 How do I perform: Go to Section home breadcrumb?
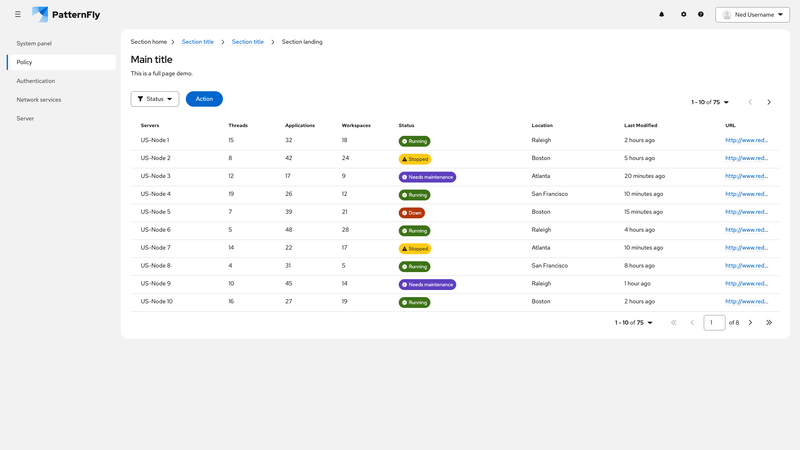(x=148, y=42)
